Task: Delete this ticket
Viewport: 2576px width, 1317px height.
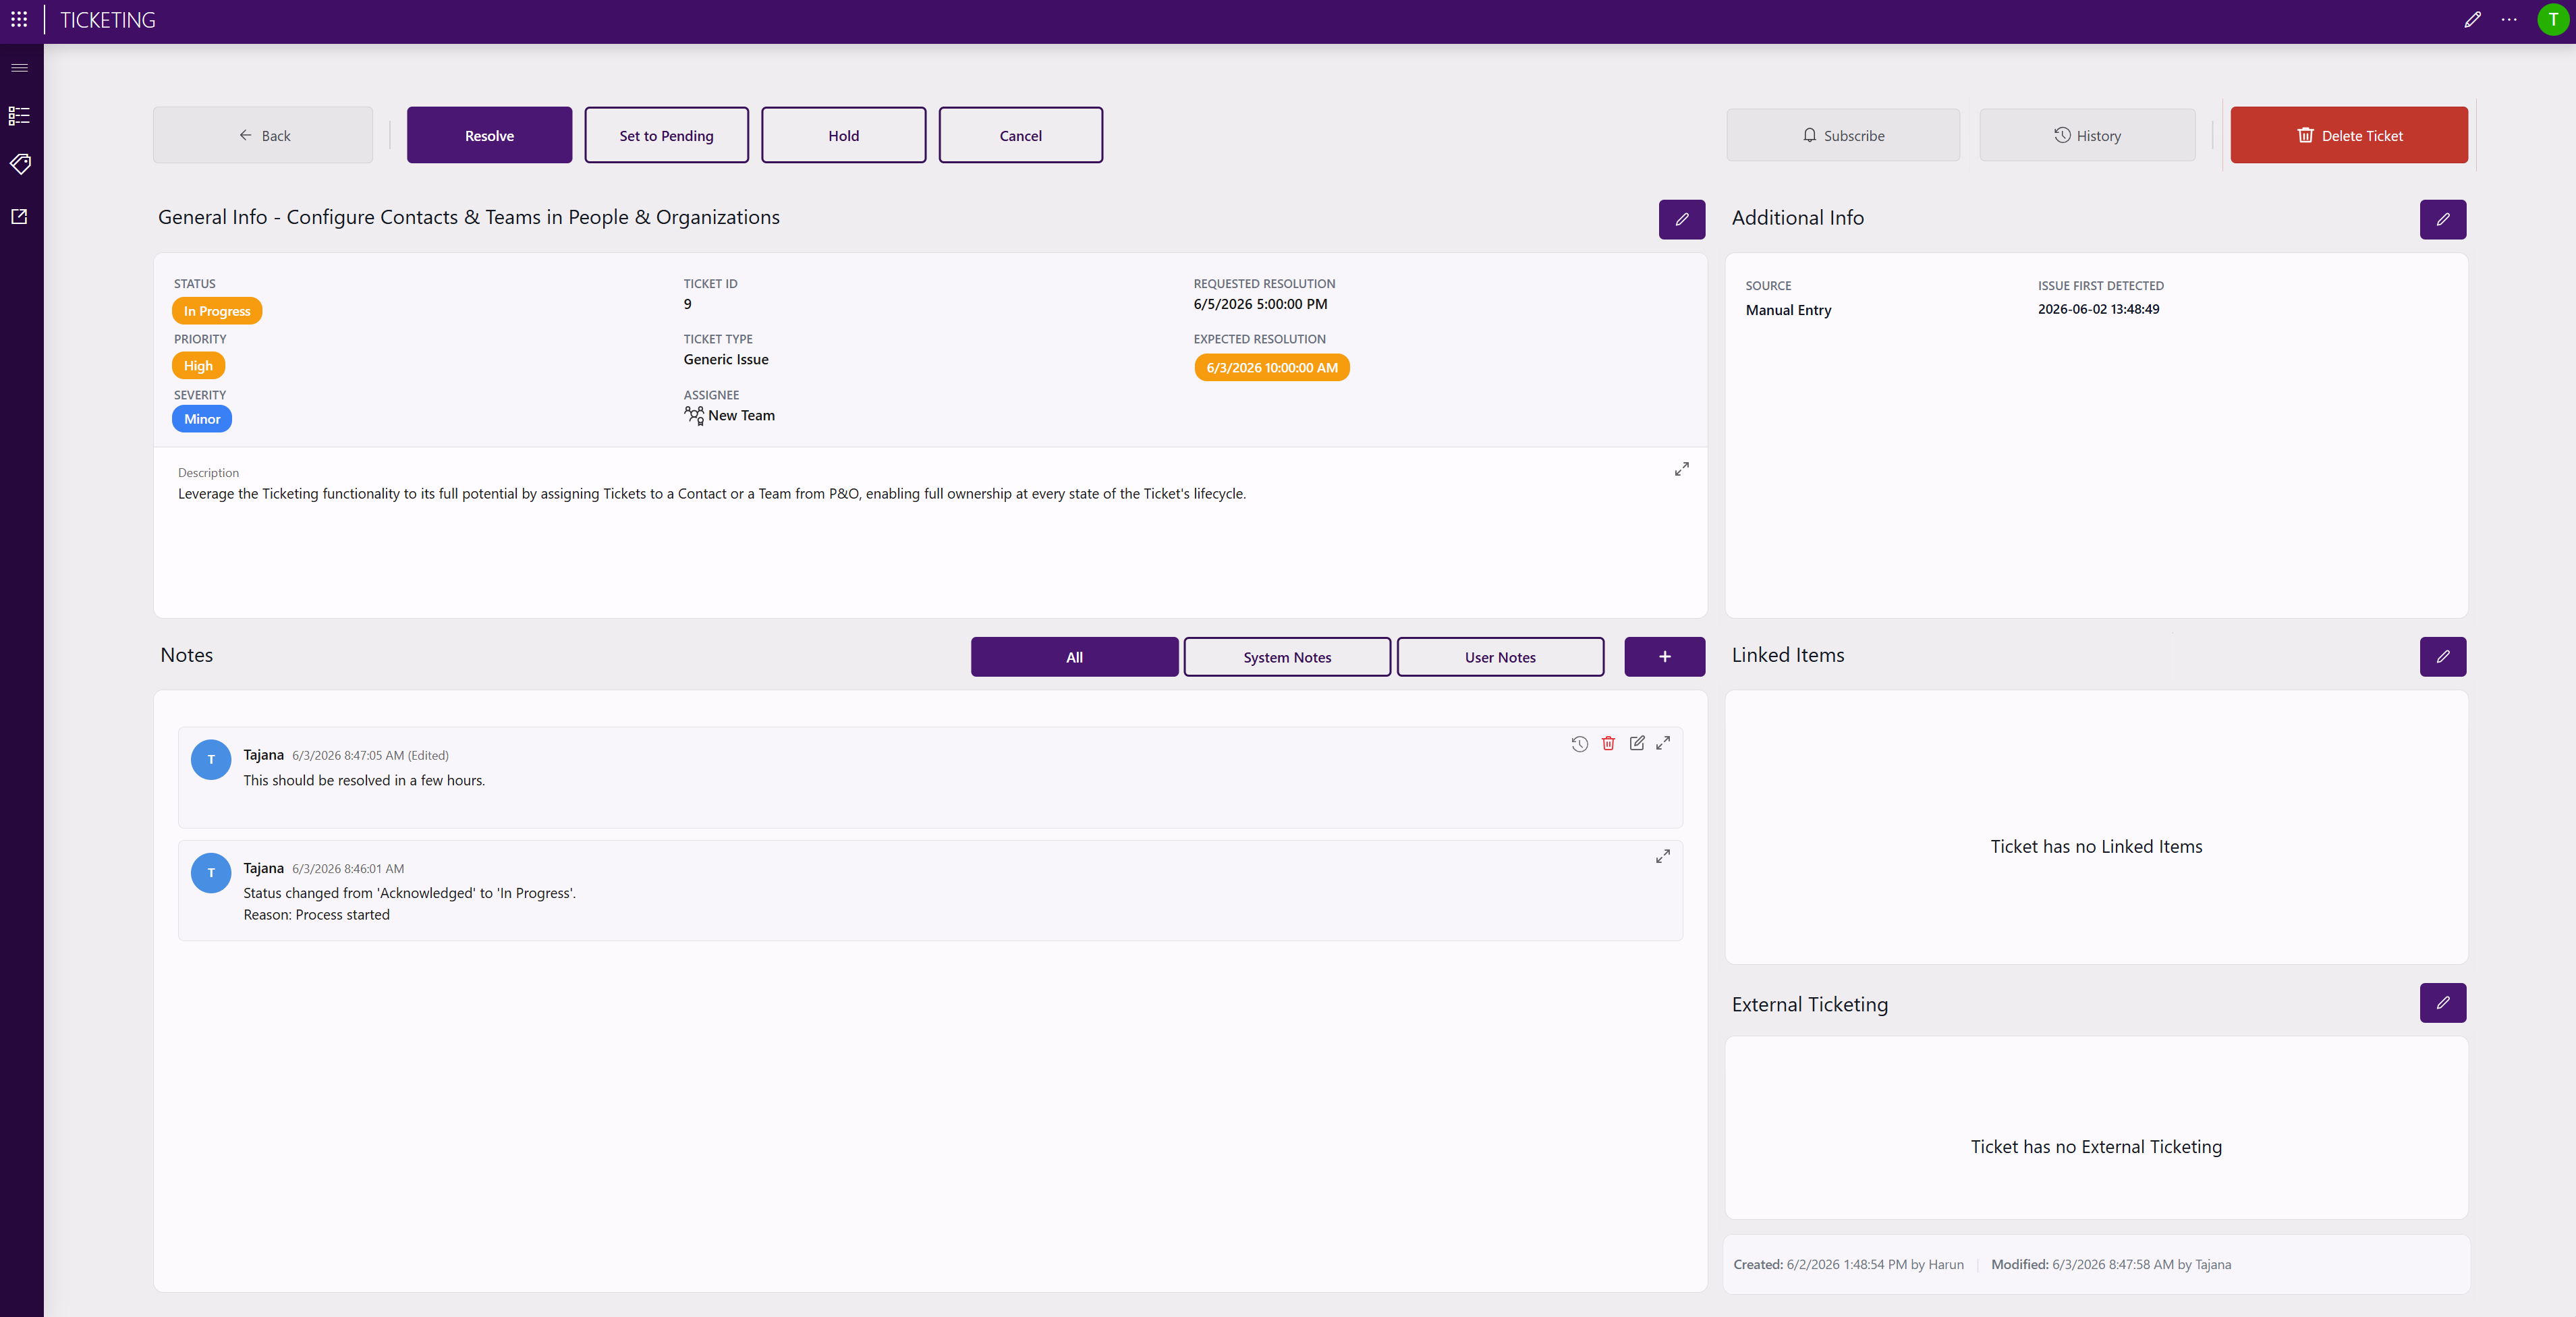Action: point(2349,135)
